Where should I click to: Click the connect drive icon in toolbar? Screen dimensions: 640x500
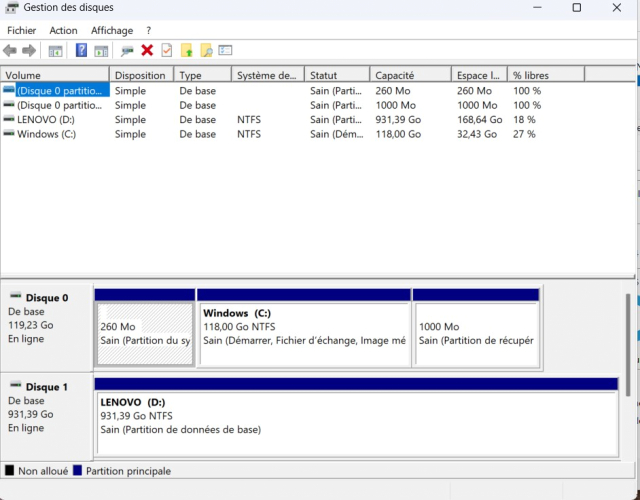pos(127,50)
